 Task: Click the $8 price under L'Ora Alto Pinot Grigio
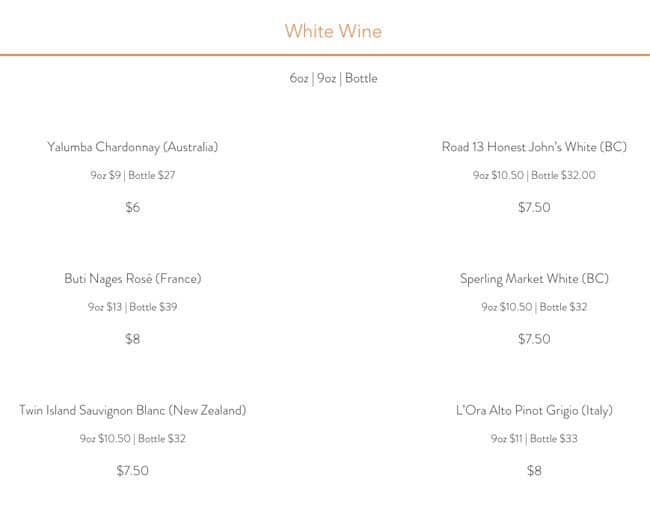click(534, 471)
